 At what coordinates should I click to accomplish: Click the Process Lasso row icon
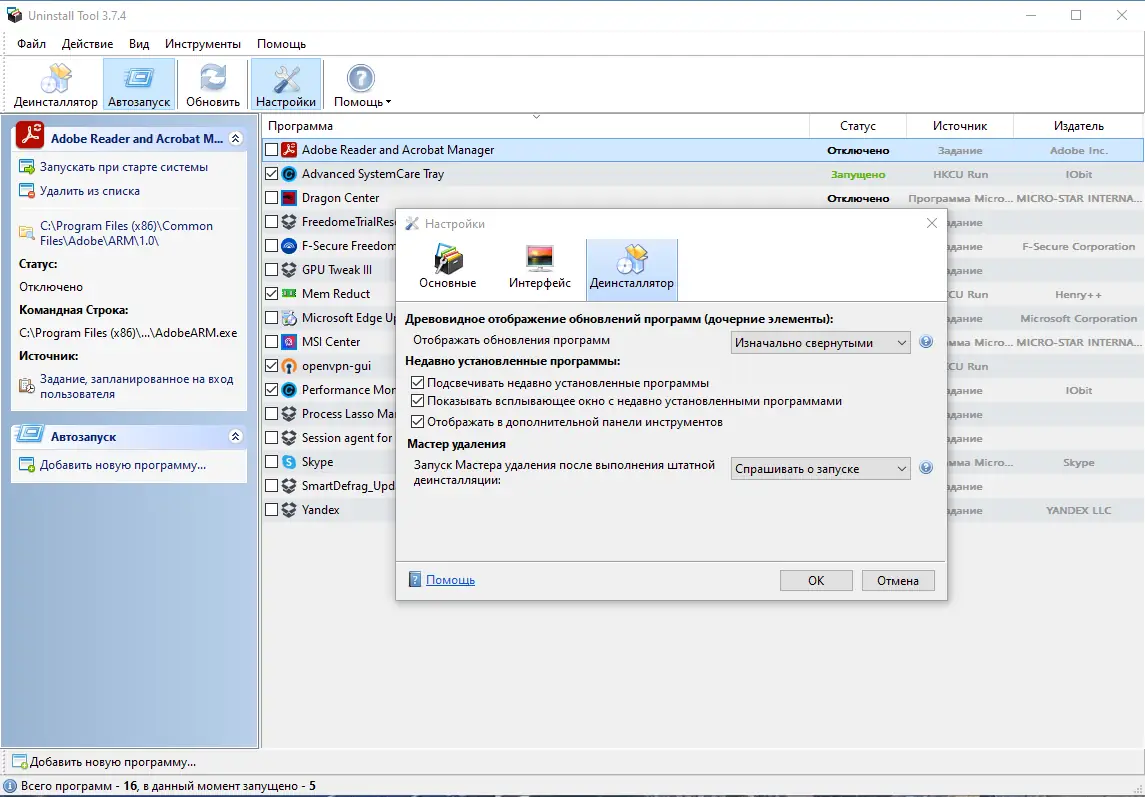click(x=289, y=413)
